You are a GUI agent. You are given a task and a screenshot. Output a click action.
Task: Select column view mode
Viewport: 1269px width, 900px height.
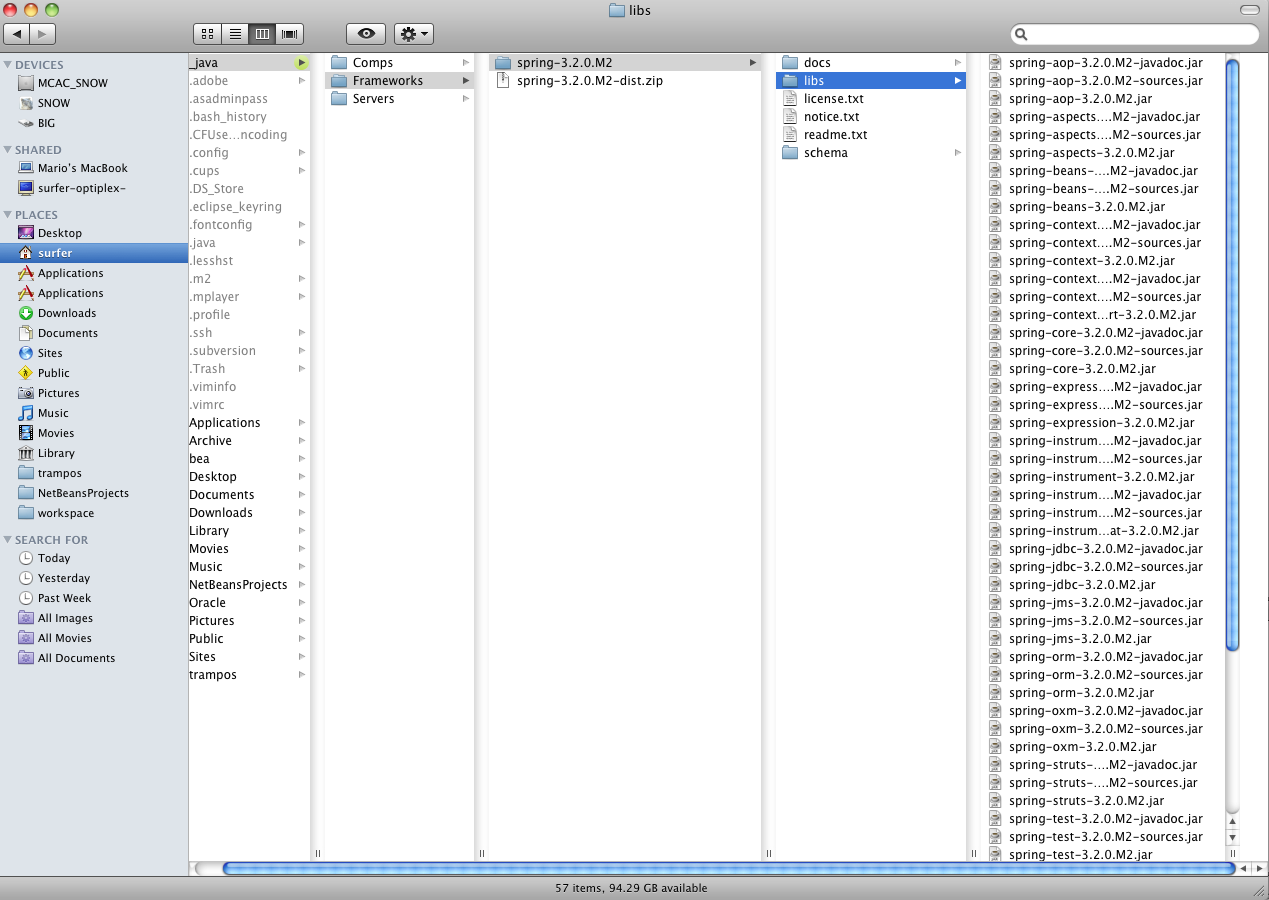click(262, 33)
